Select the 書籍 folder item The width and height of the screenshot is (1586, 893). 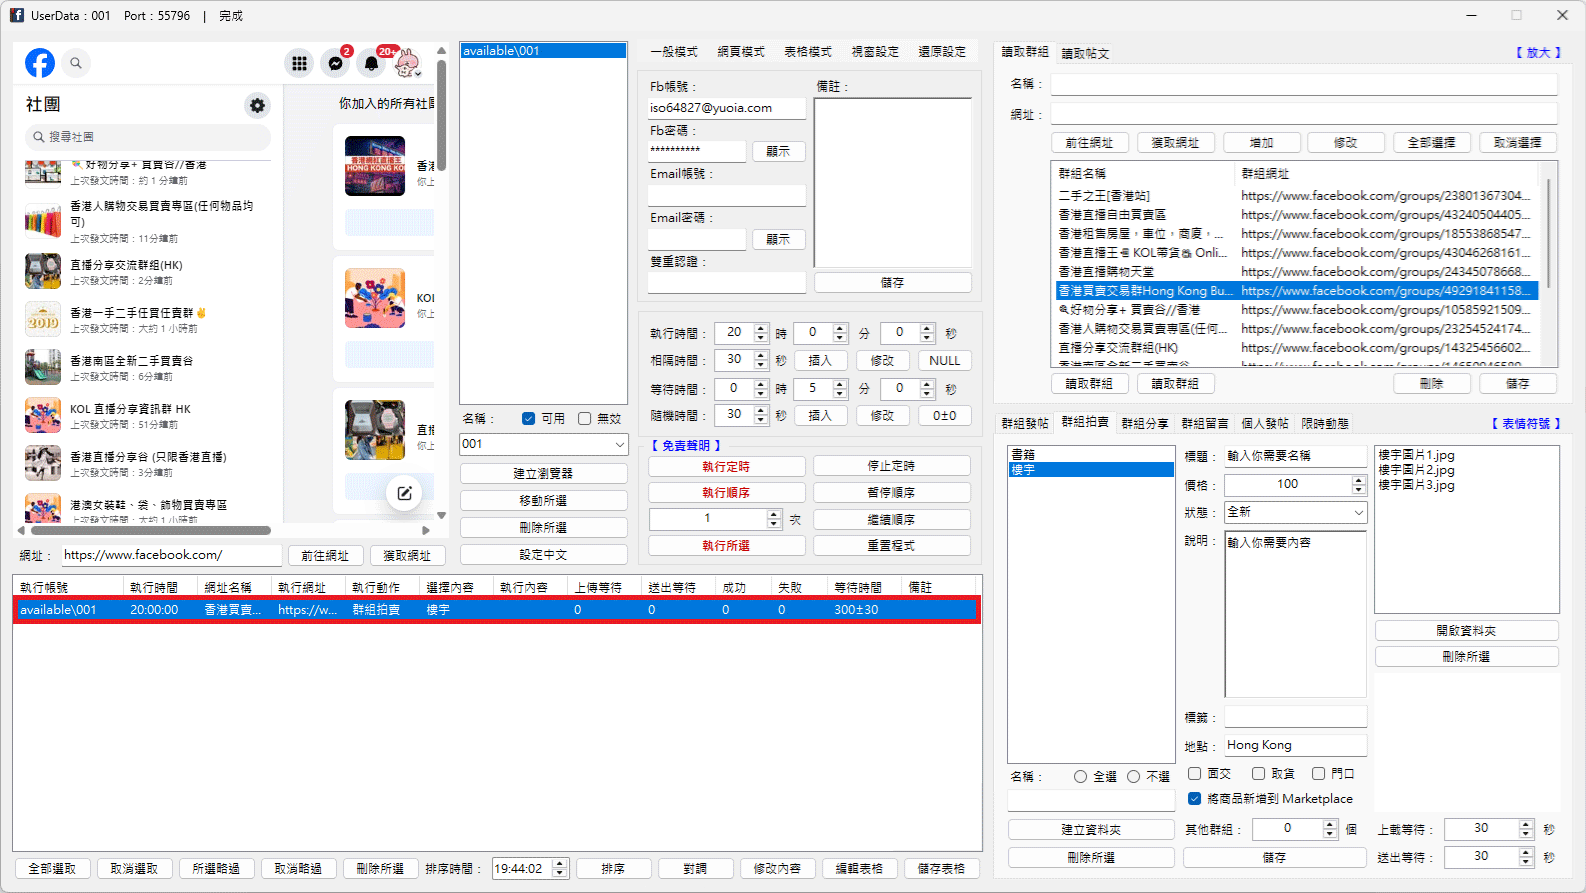coord(1091,455)
